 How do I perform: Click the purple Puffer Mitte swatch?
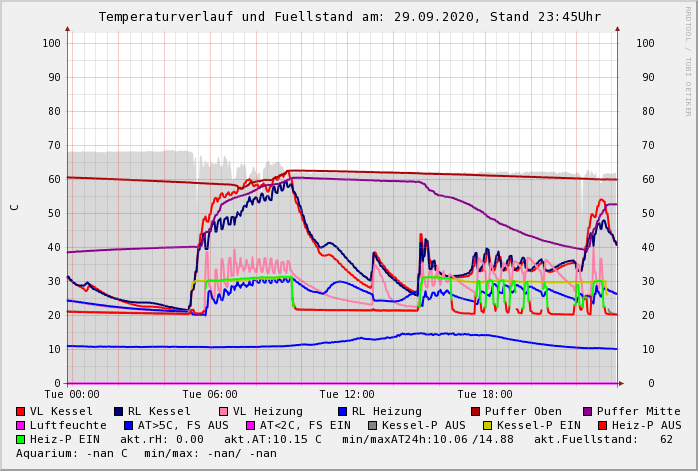(587, 412)
